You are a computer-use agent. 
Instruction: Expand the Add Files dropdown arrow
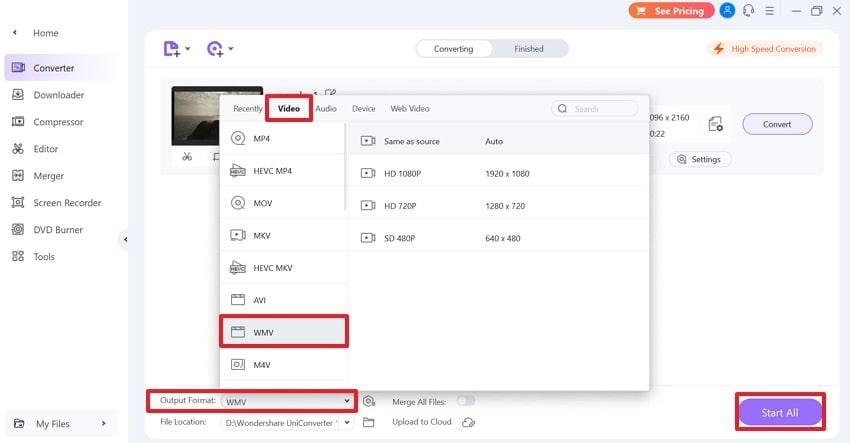click(x=188, y=49)
